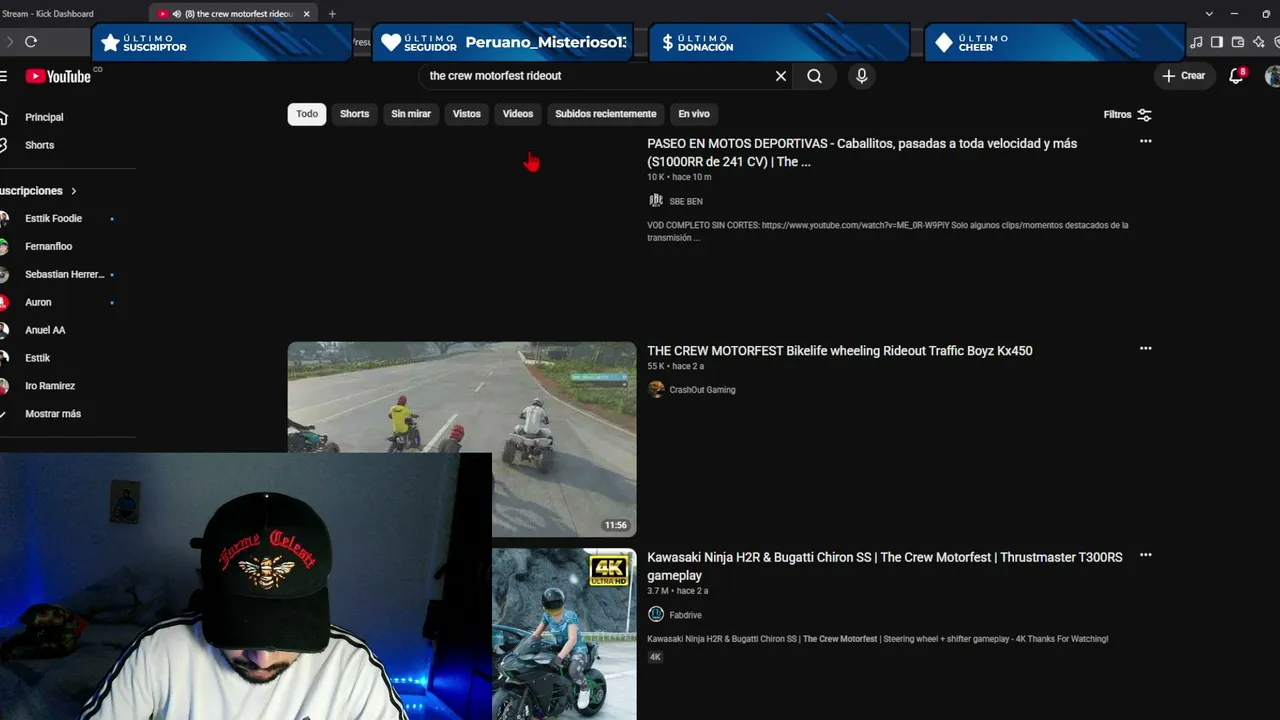Viewport: 1280px width, 720px height.
Task: Click the 4K badge under Fabdrive video
Action: pos(655,657)
